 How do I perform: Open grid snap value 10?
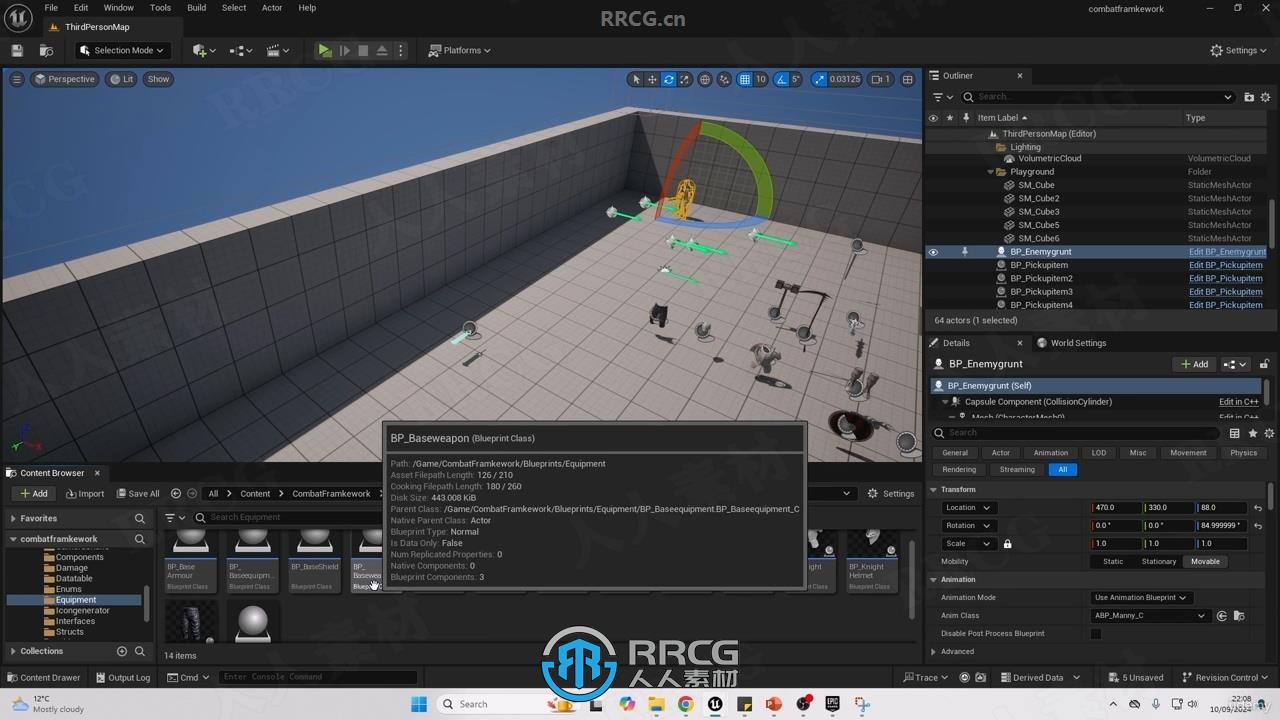[761, 79]
